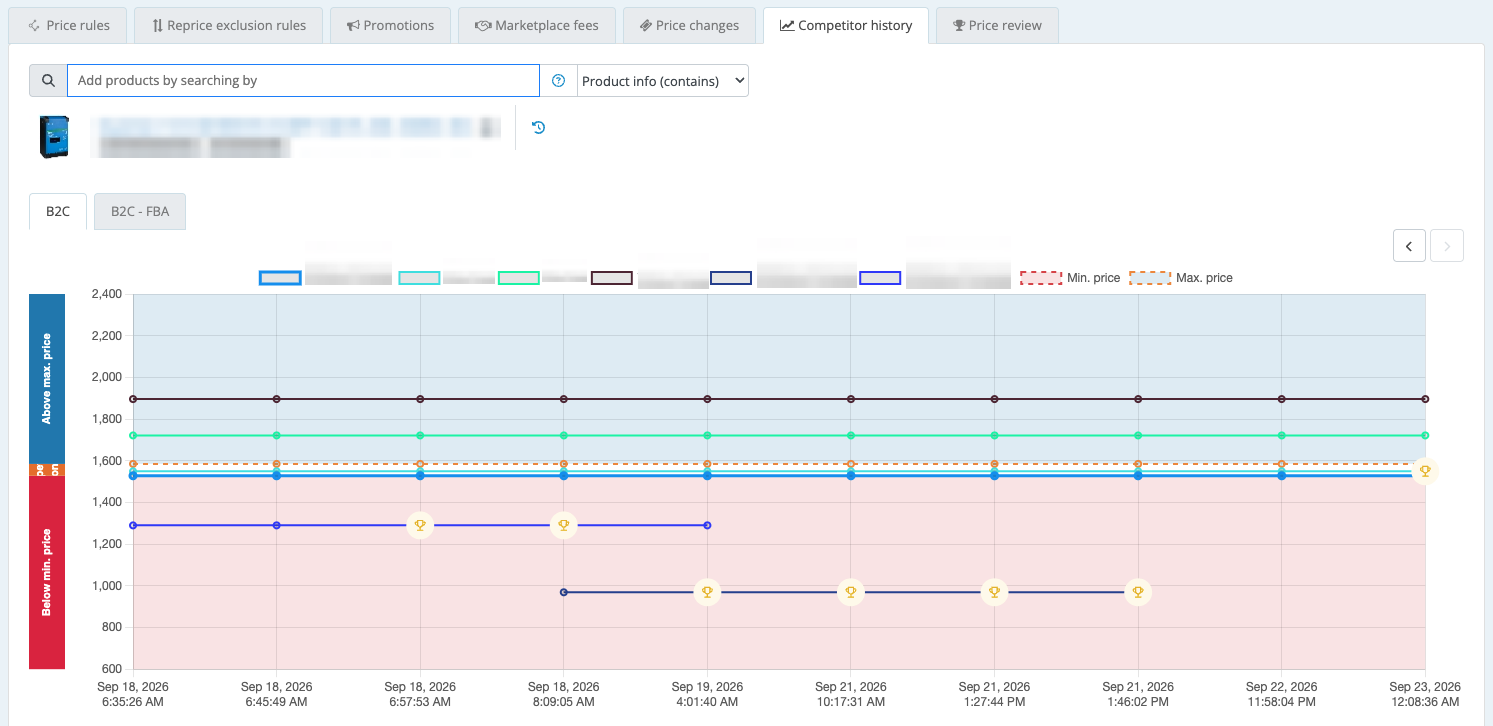1493x726 pixels.
Task: Toggle the bright blue legend swatch series
Action: (880, 278)
